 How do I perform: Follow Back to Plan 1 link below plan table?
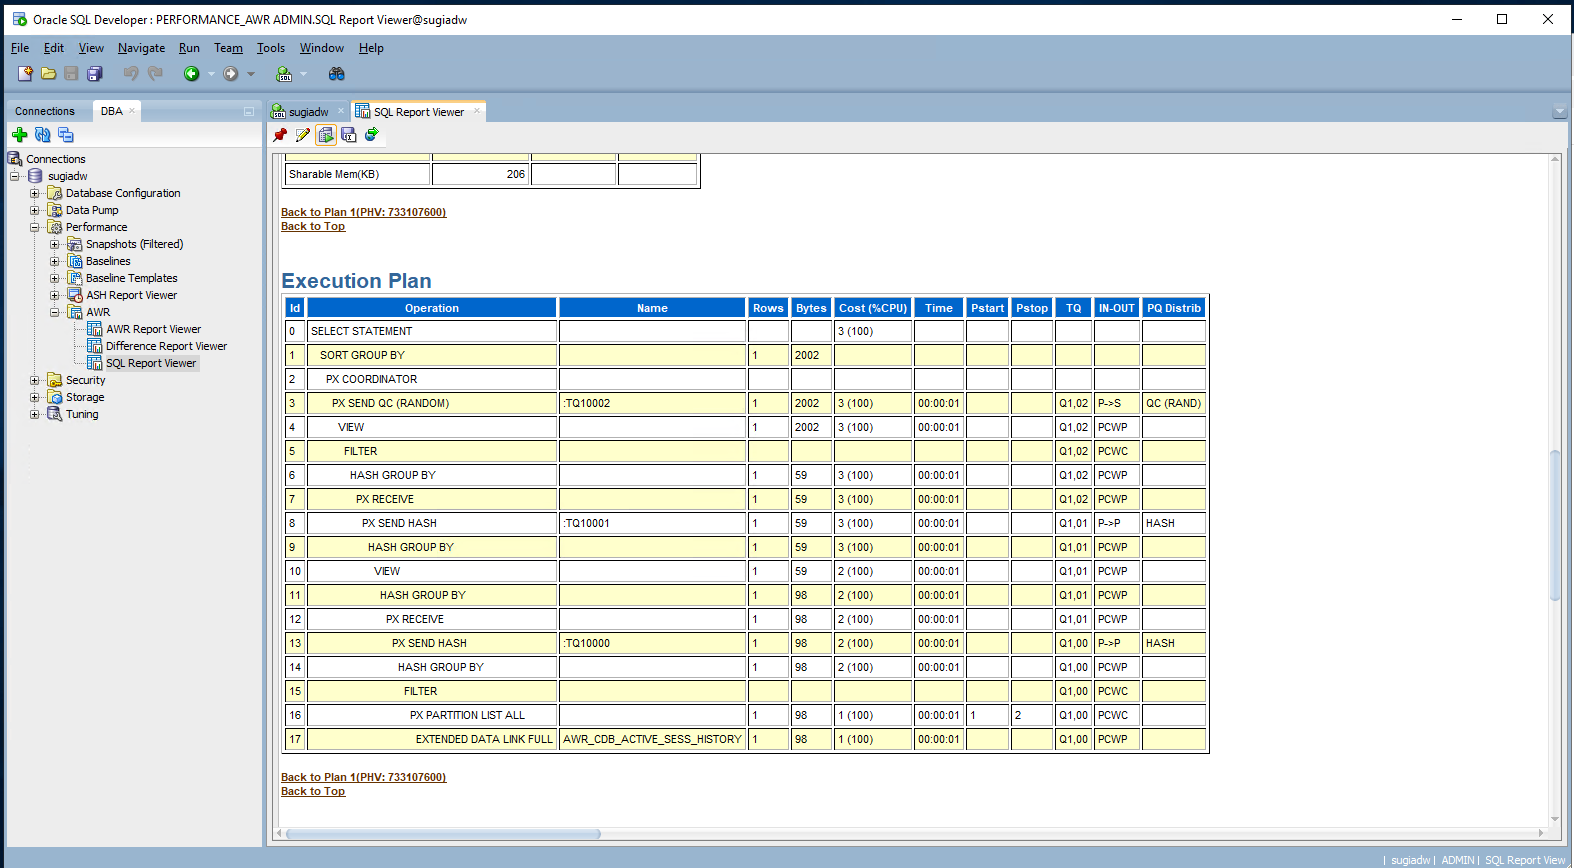[363, 777]
